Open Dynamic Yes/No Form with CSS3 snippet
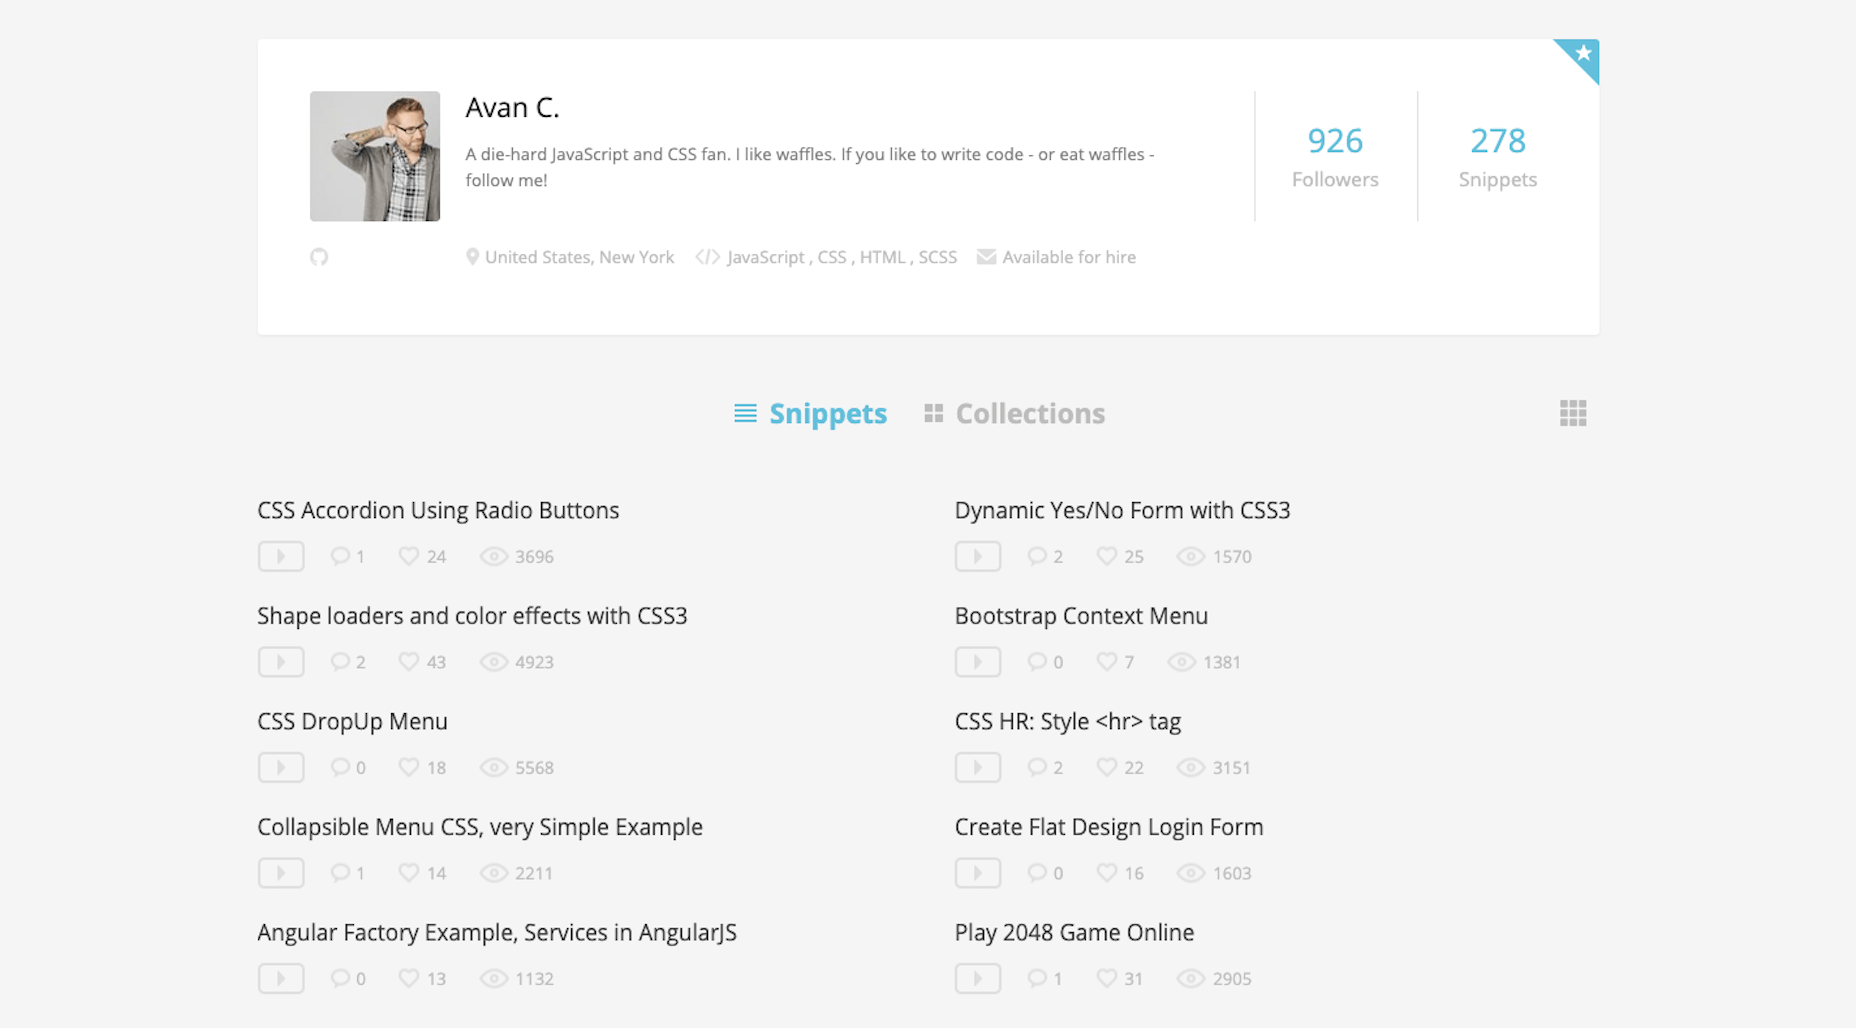This screenshot has width=1856, height=1028. (x=1122, y=510)
